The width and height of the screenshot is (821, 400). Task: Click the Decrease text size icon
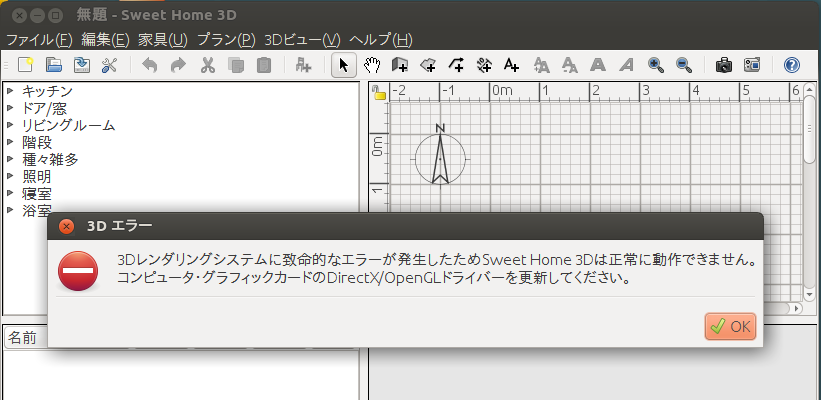point(570,65)
